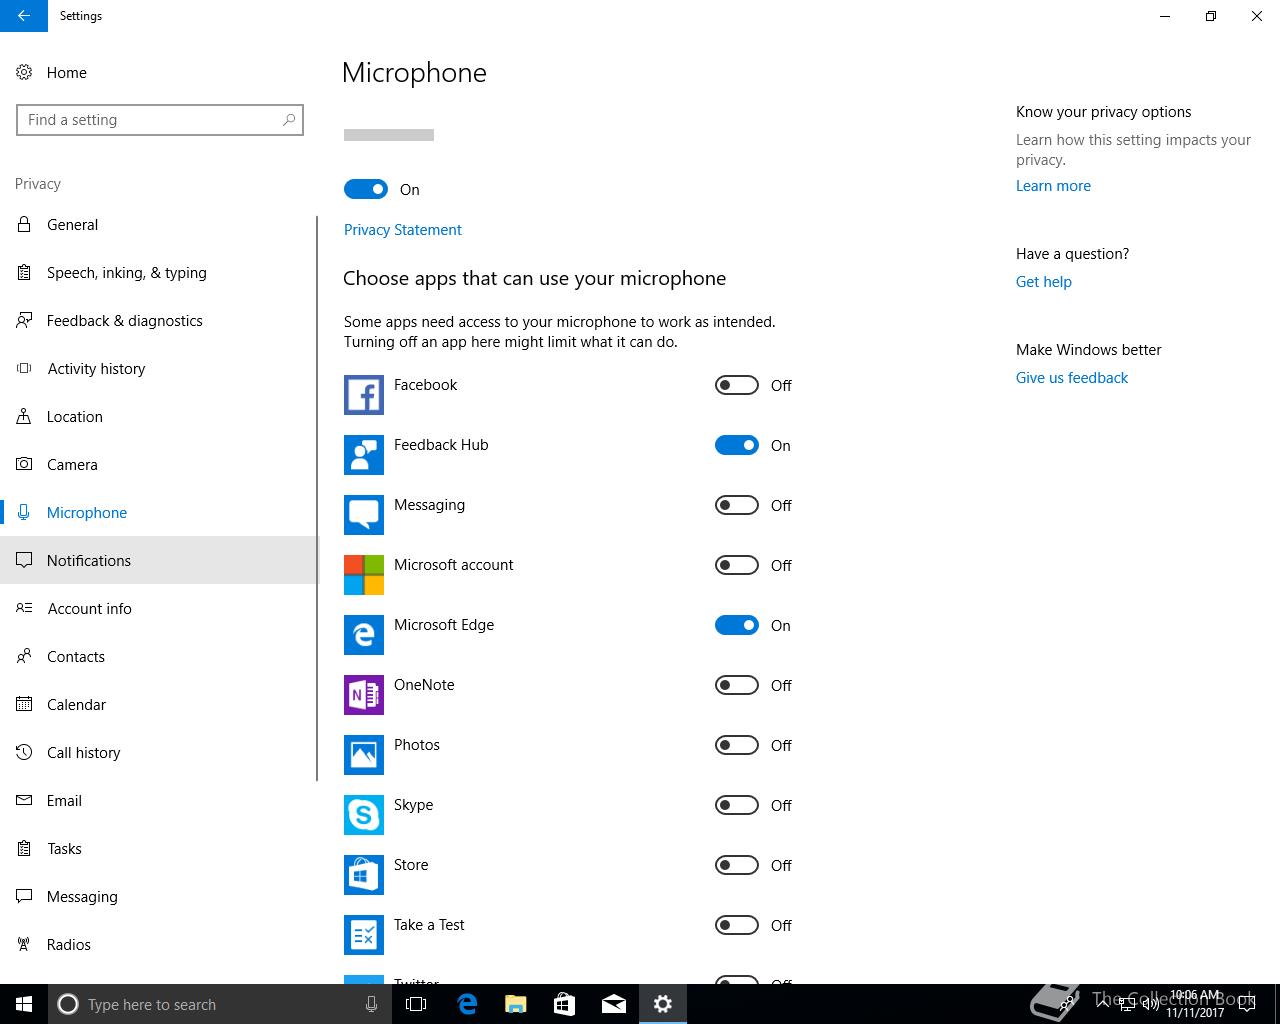The image size is (1280, 1024).
Task: Select Notifications in sidebar
Action: [158, 560]
